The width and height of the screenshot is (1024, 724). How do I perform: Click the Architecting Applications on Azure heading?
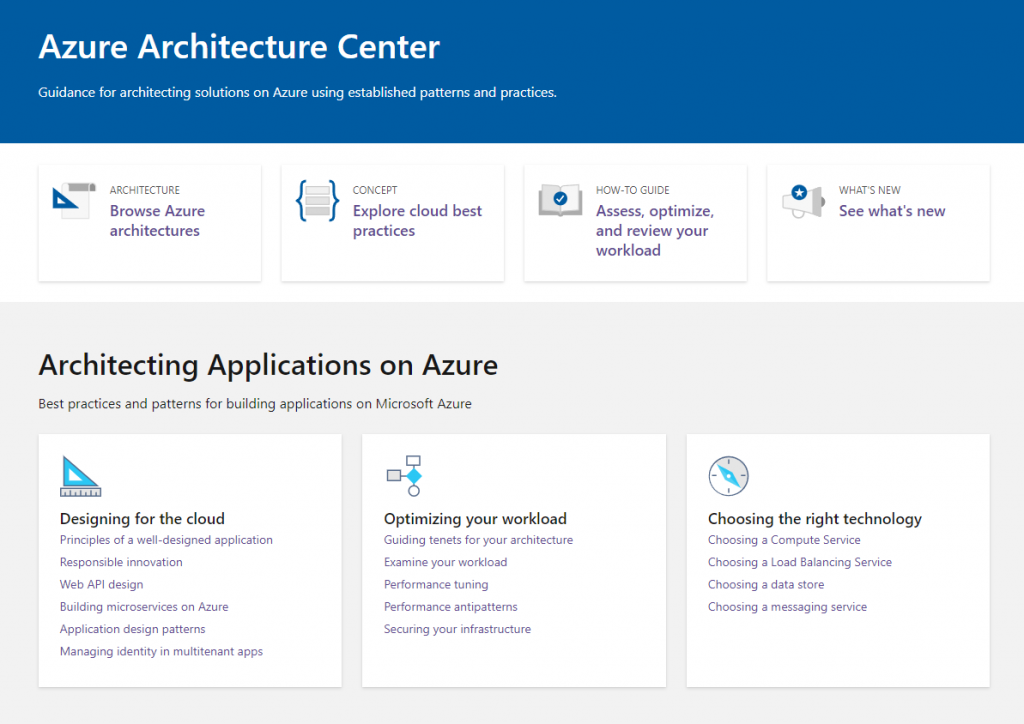(x=268, y=364)
